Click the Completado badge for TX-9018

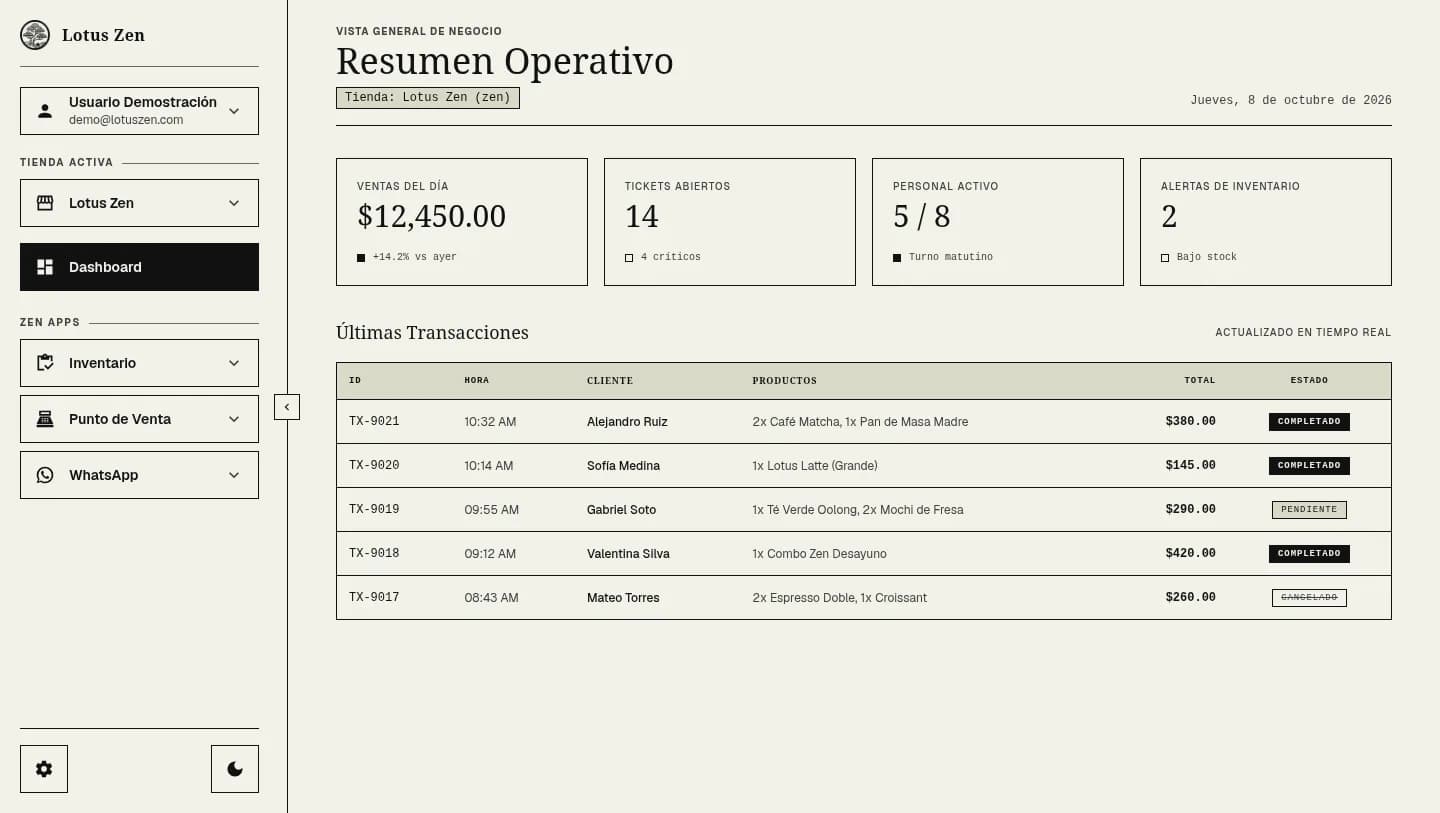click(1309, 554)
